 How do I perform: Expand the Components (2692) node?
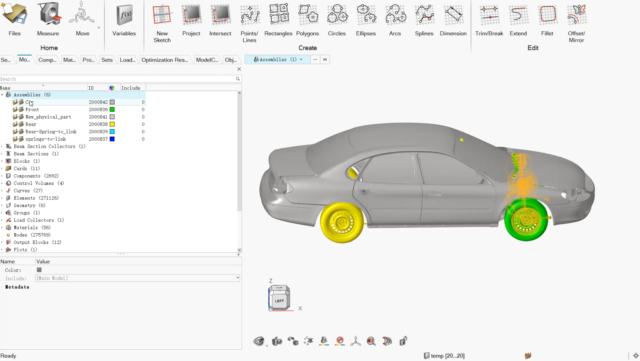point(2,176)
